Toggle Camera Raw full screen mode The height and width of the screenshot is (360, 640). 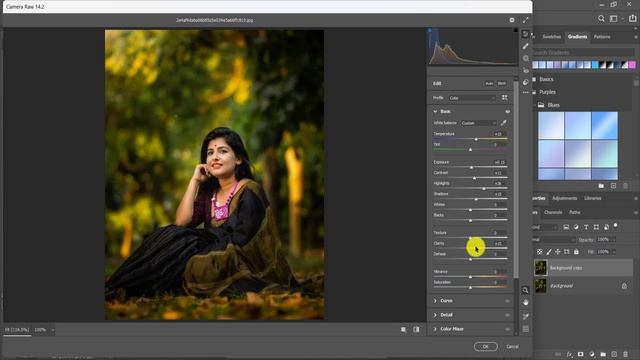(525, 20)
